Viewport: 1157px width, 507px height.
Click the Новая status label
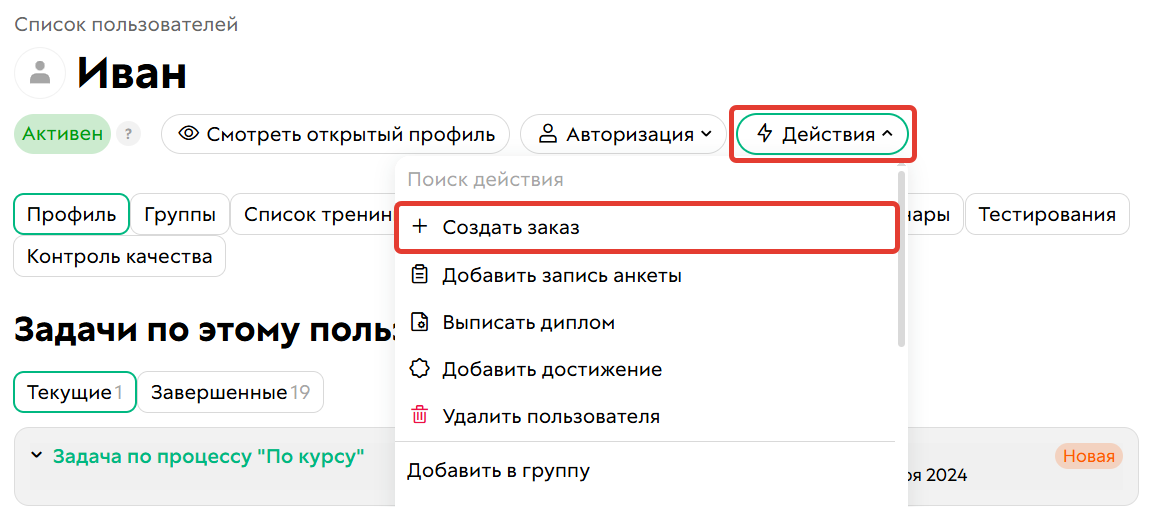point(1088,457)
